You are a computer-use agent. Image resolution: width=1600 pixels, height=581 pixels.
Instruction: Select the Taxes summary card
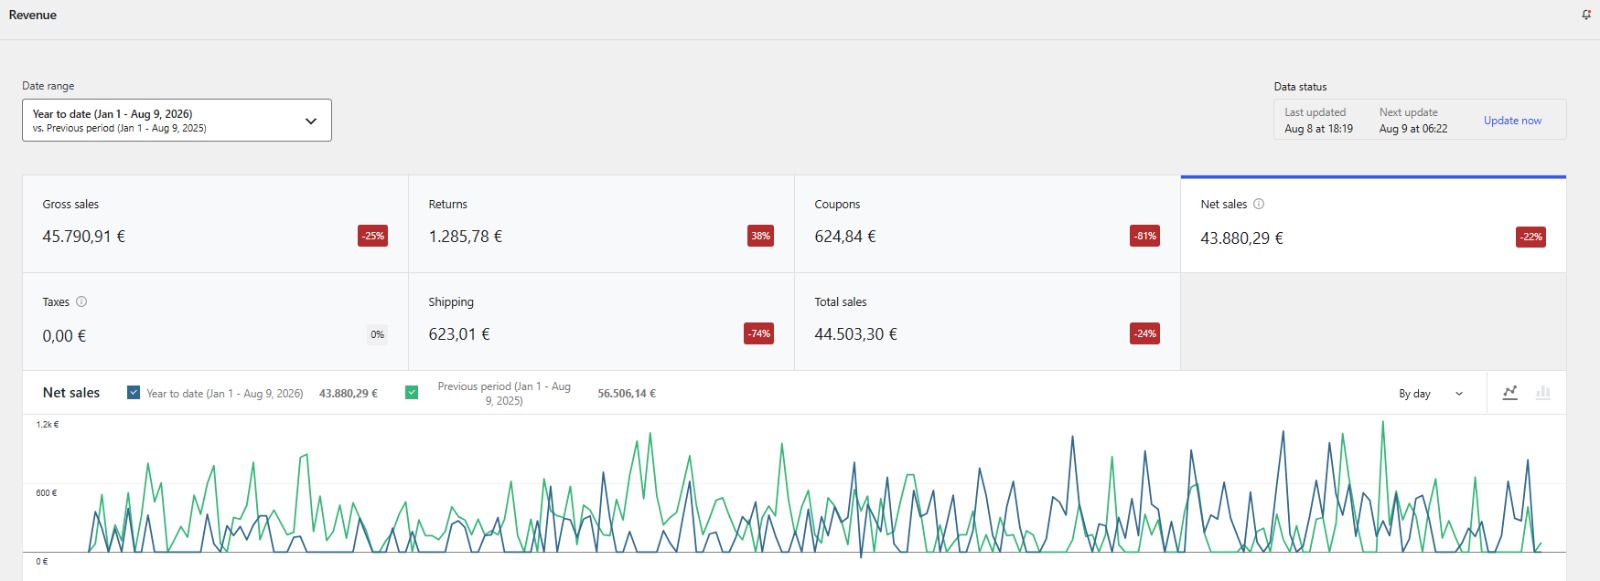[x=215, y=322]
